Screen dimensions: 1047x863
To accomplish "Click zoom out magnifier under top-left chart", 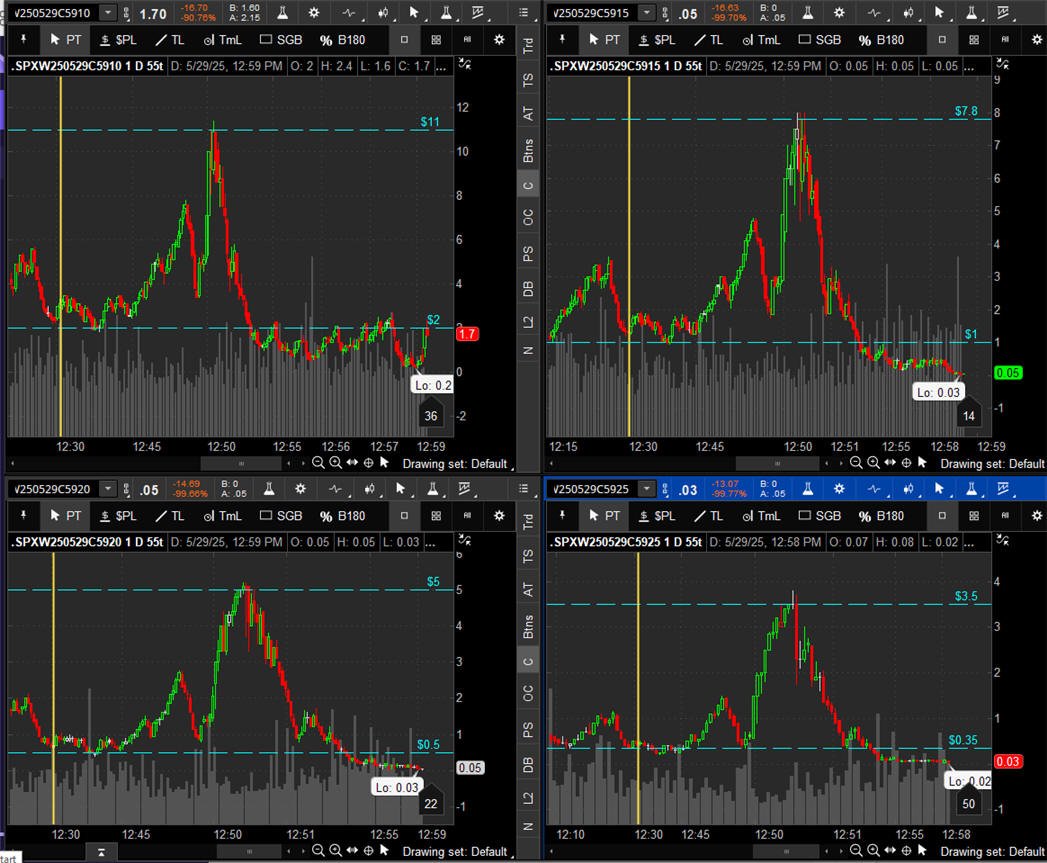I will click(318, 463).
